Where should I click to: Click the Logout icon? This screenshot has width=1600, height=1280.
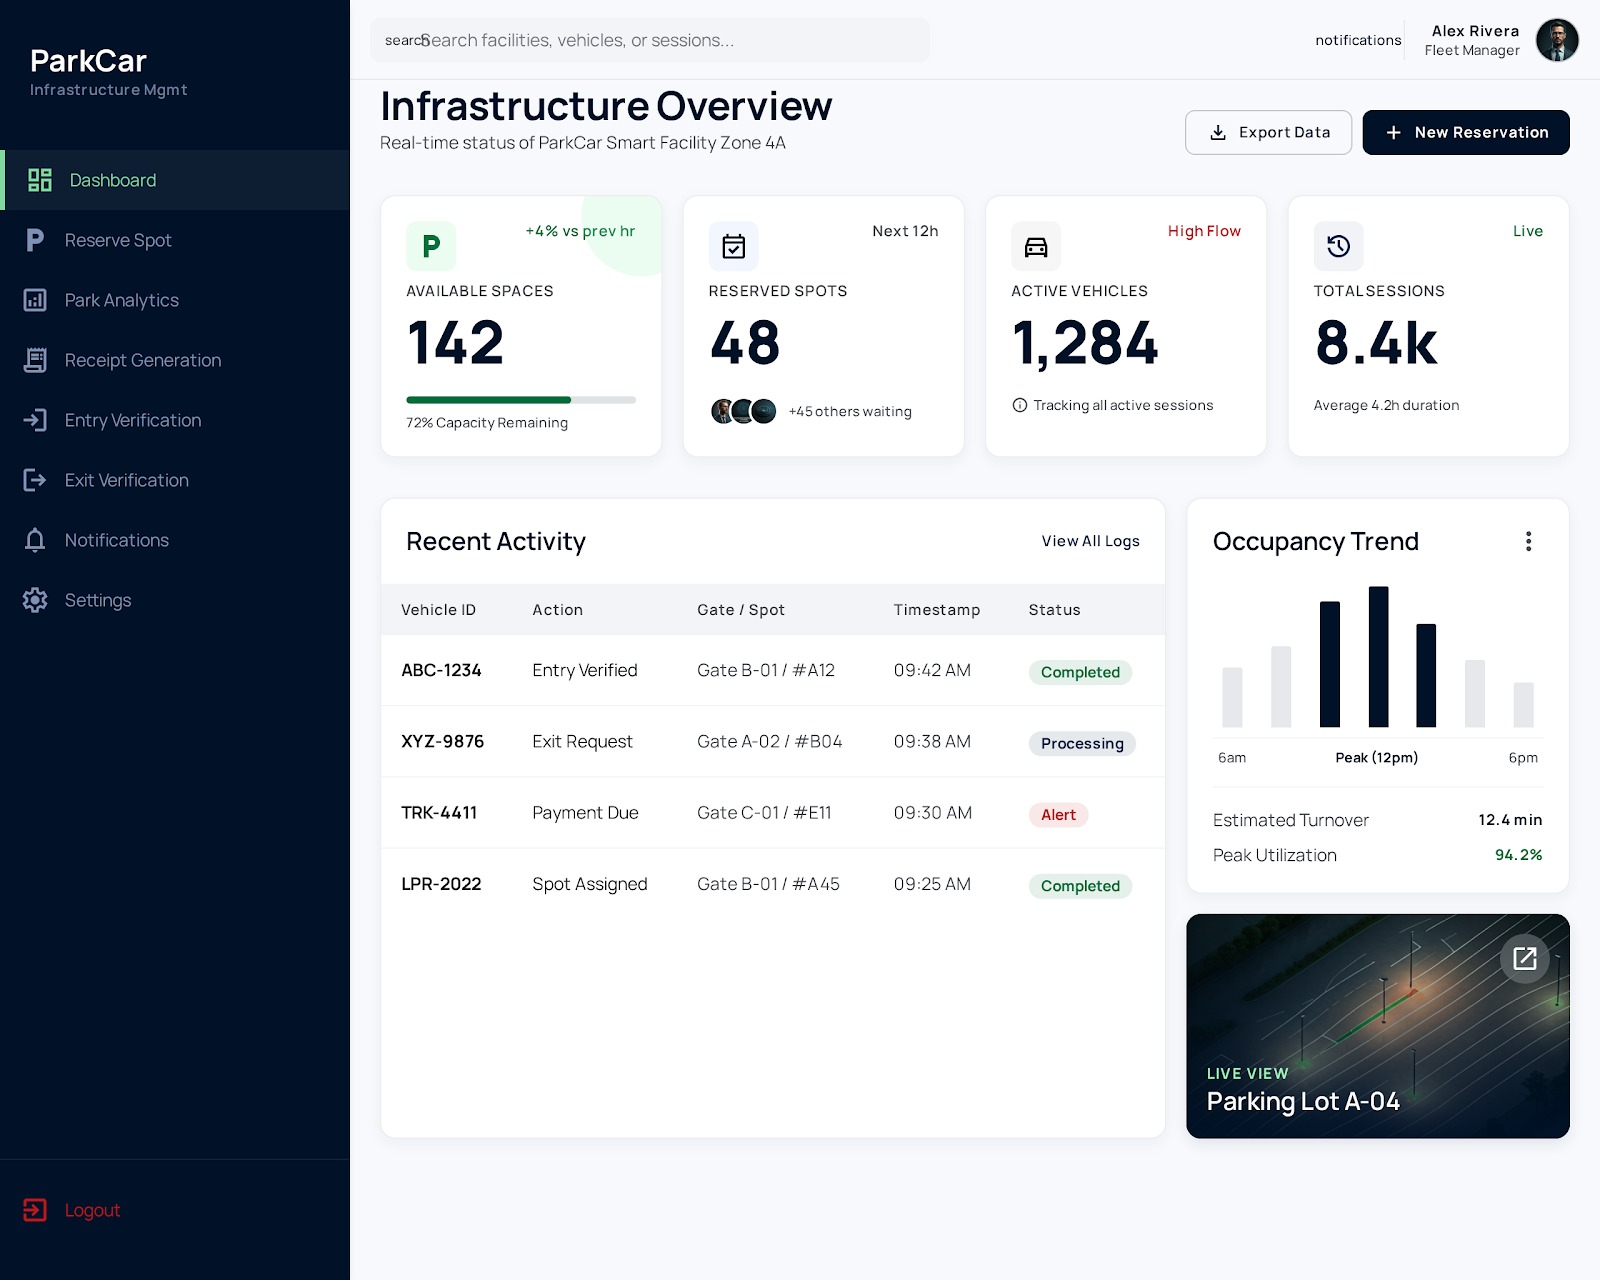(x=35, y=1210)
